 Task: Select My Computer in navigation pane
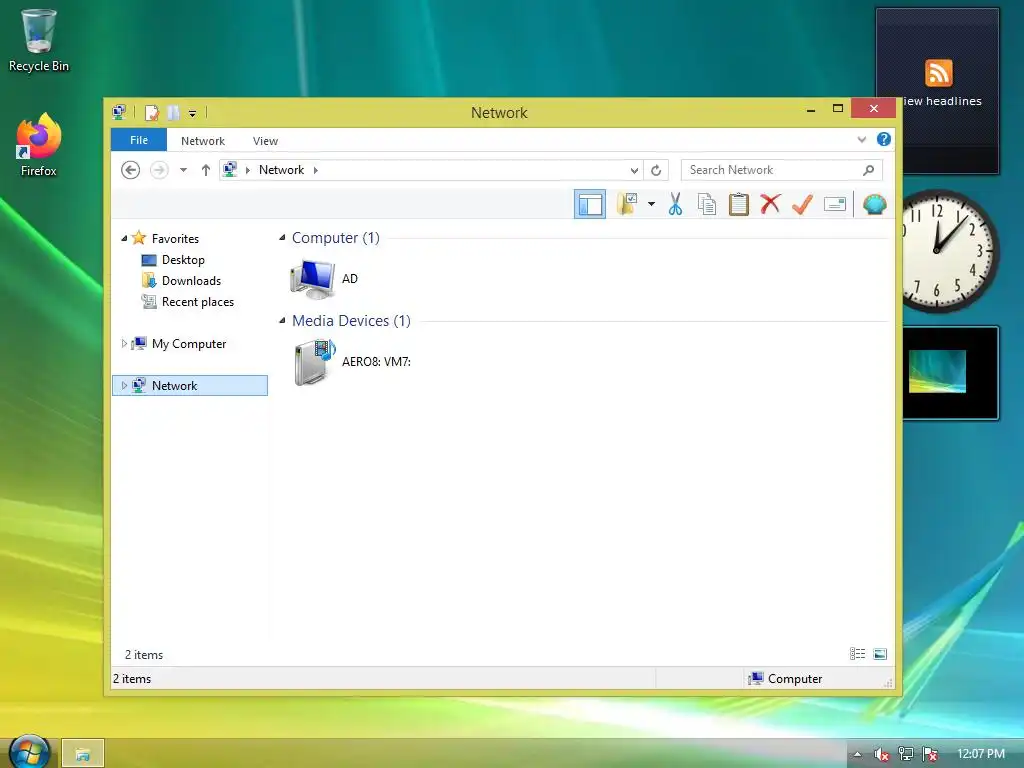click(x=189, y=344)
